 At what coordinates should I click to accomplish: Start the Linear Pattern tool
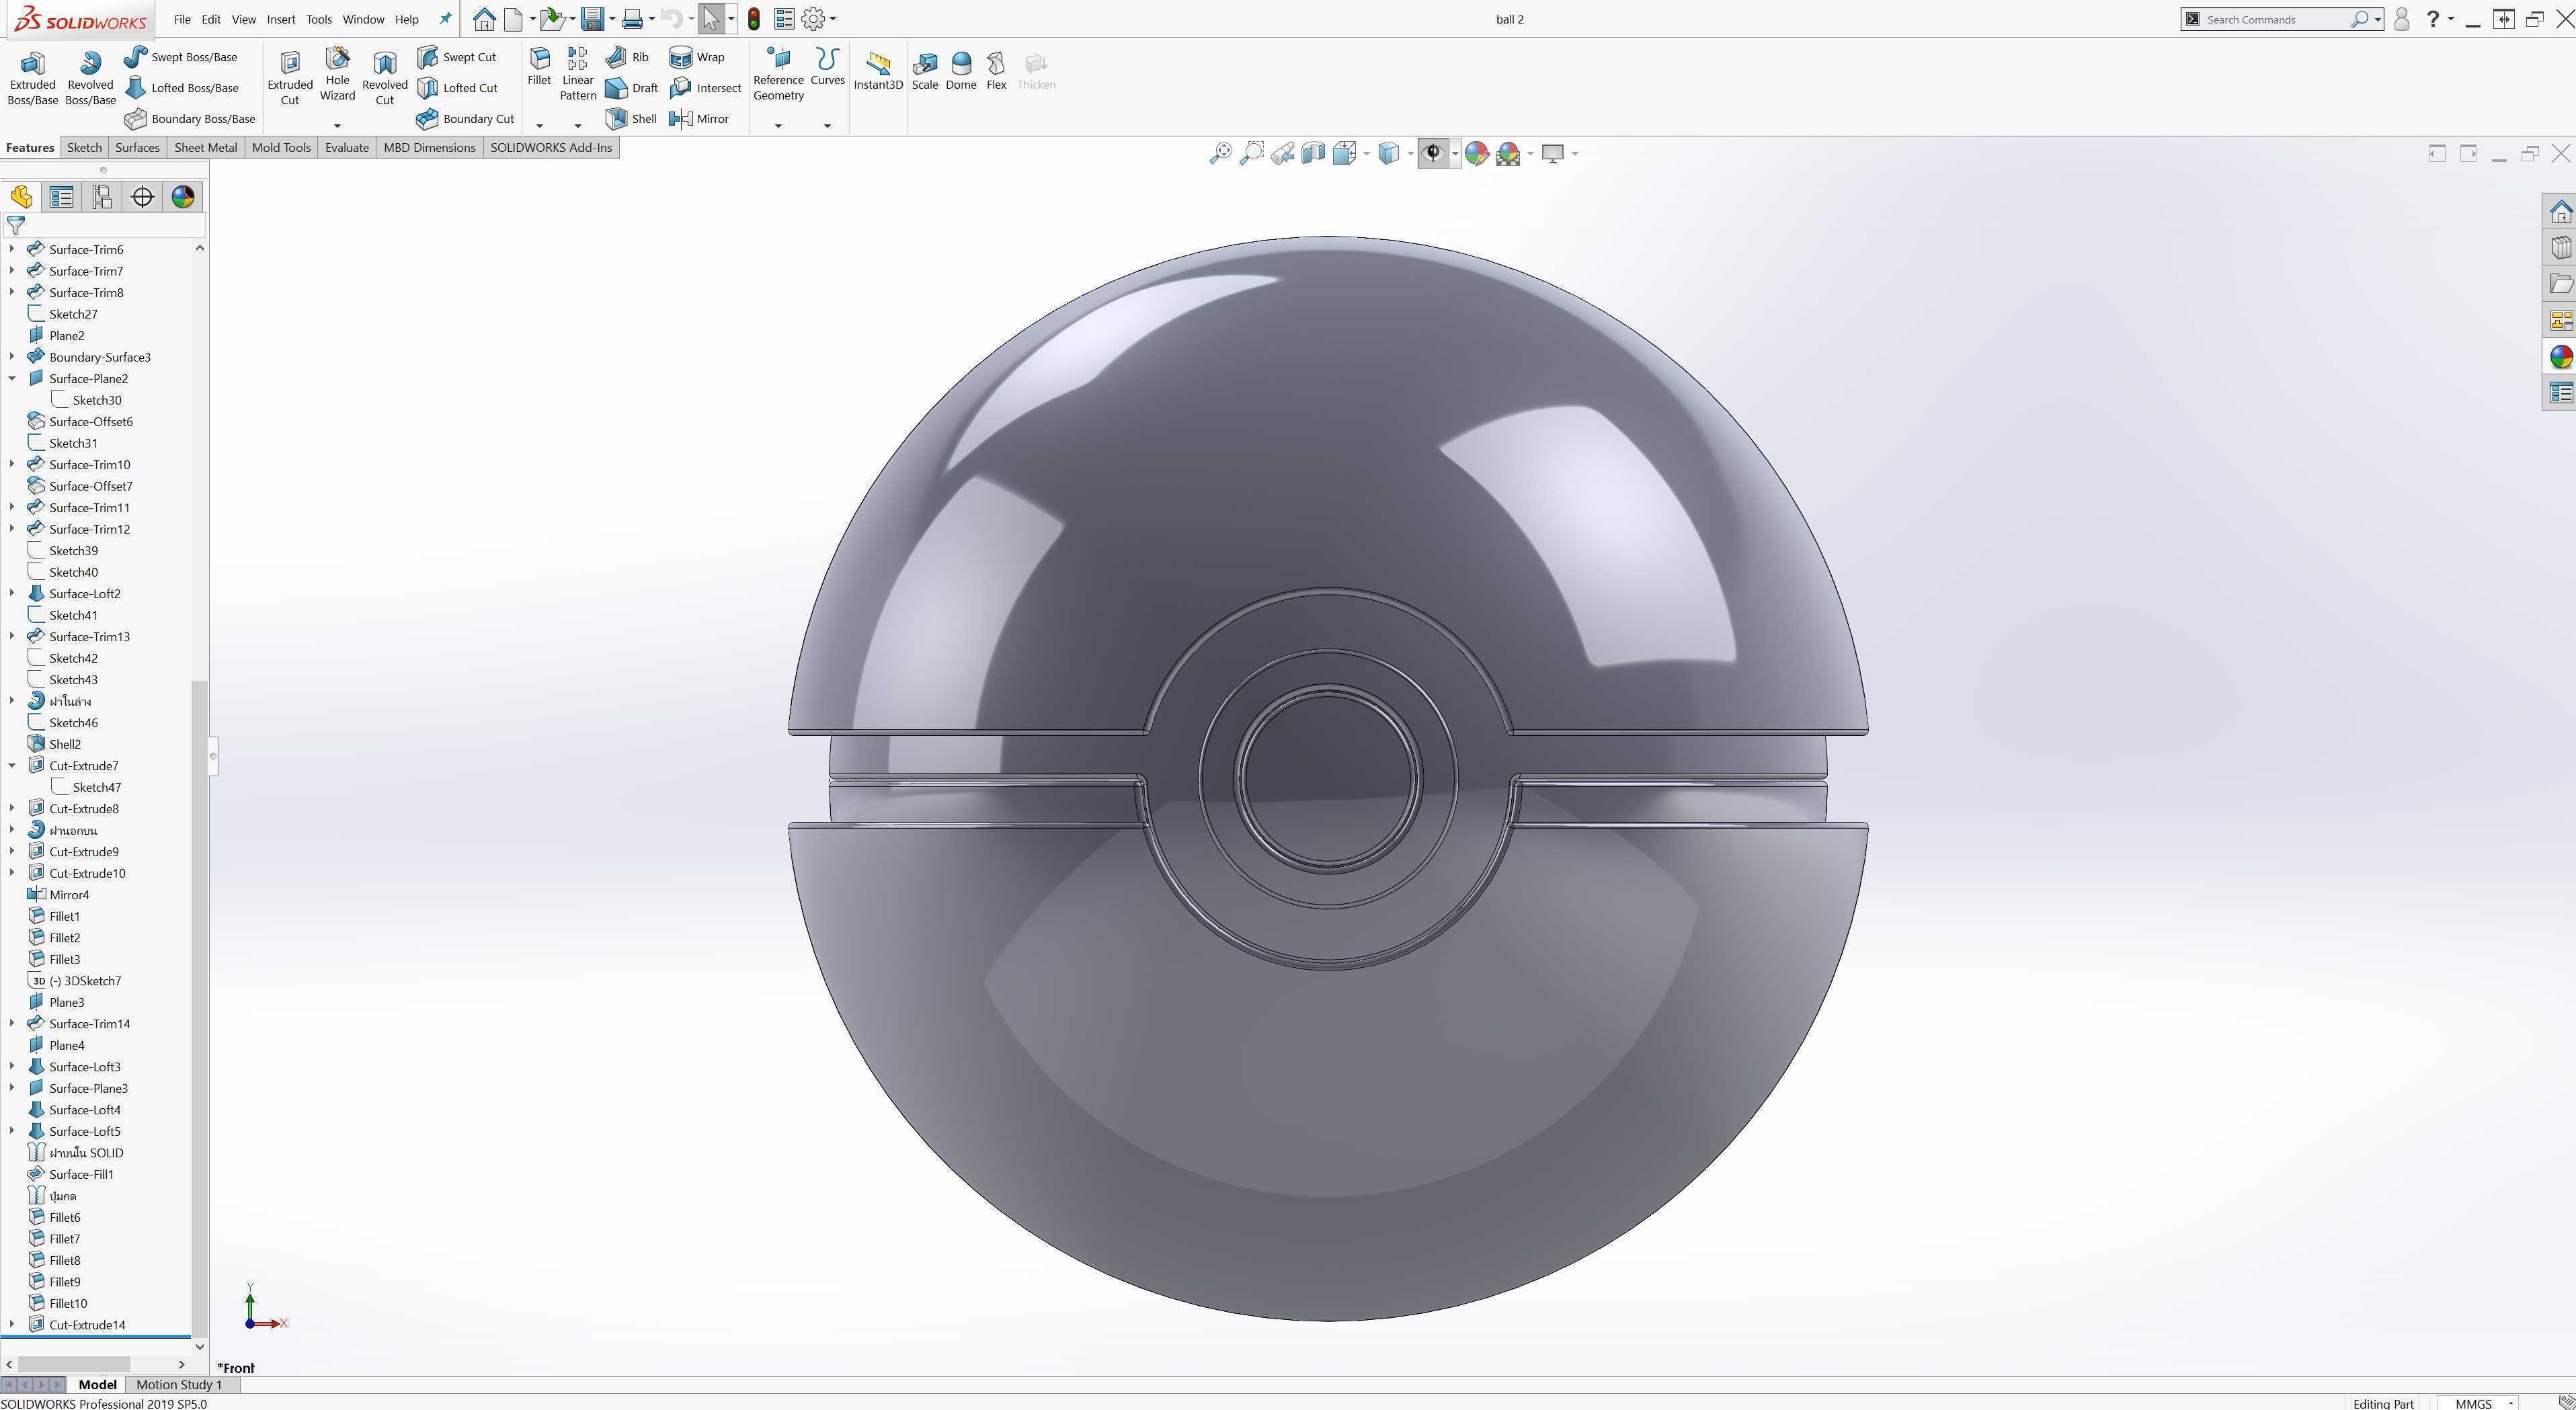point(577,74)
